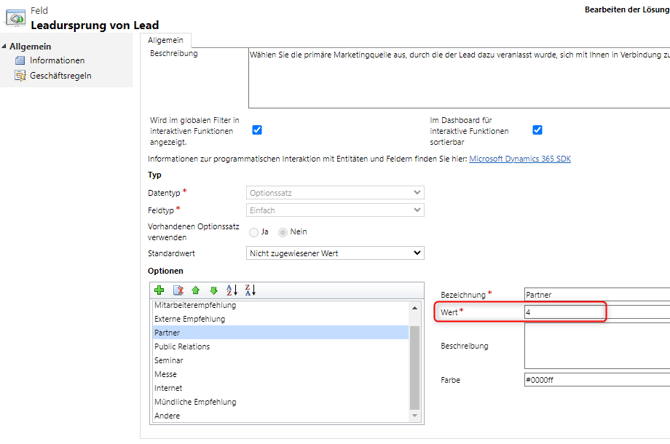Viewport: 670px width, 444px height.
Task: Click the Bezeichnung field containing Partner
Action: 597,295
